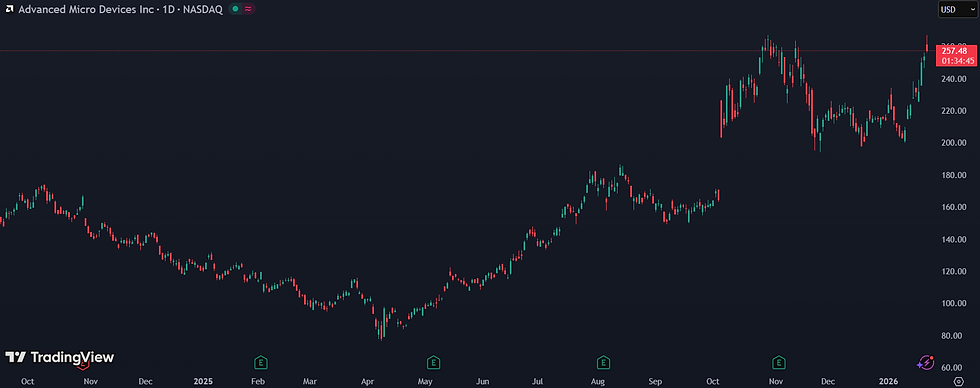This screenshot has width=980, height=388.
Task: Click the AMD logo icon beside the symbol name
Action: 10,9
